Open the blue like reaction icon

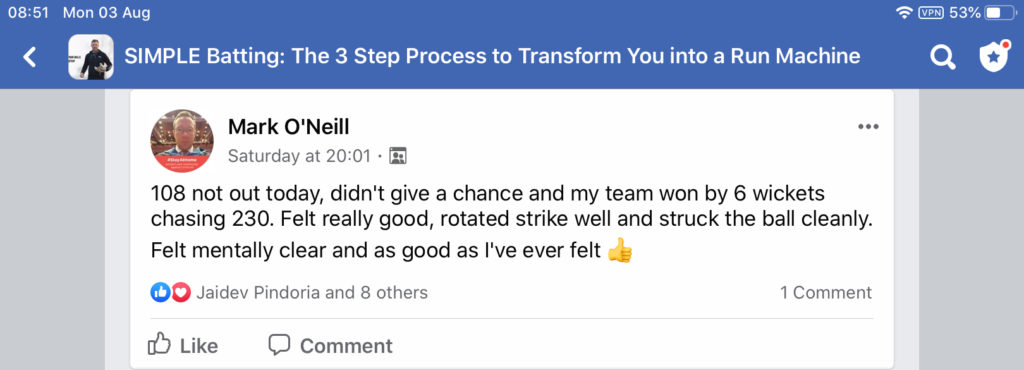[x=160, y=292]
